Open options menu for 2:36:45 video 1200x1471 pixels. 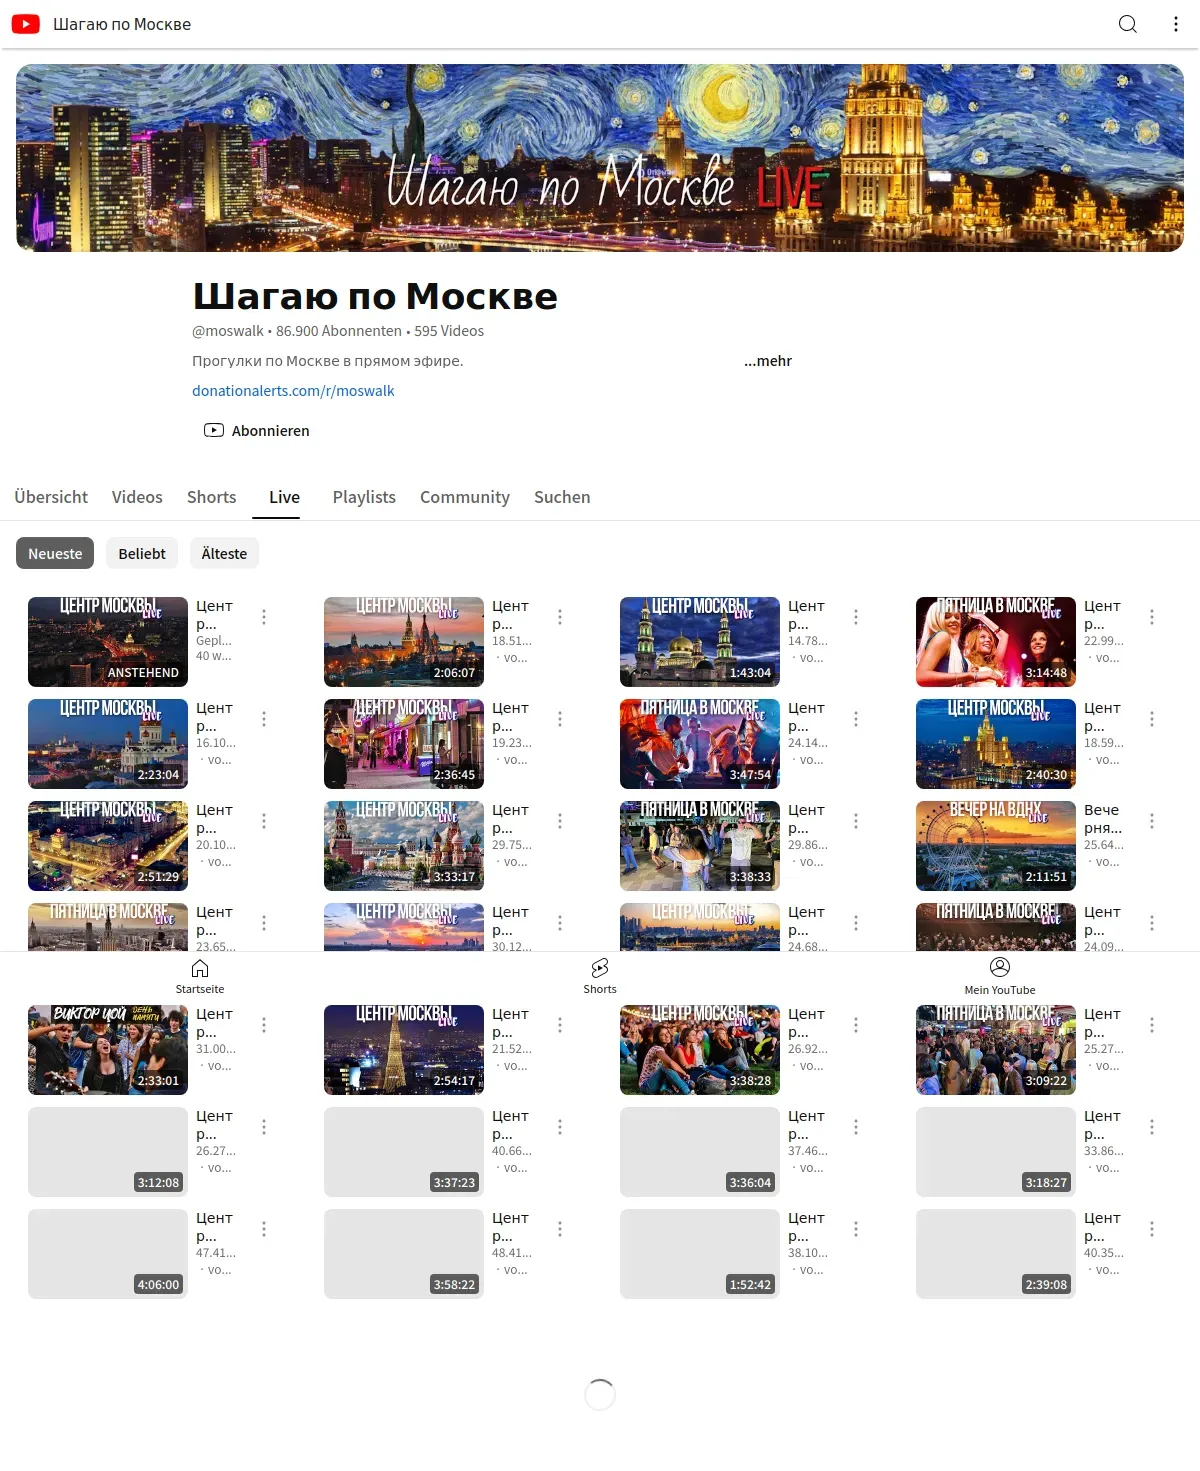(560, 719)
